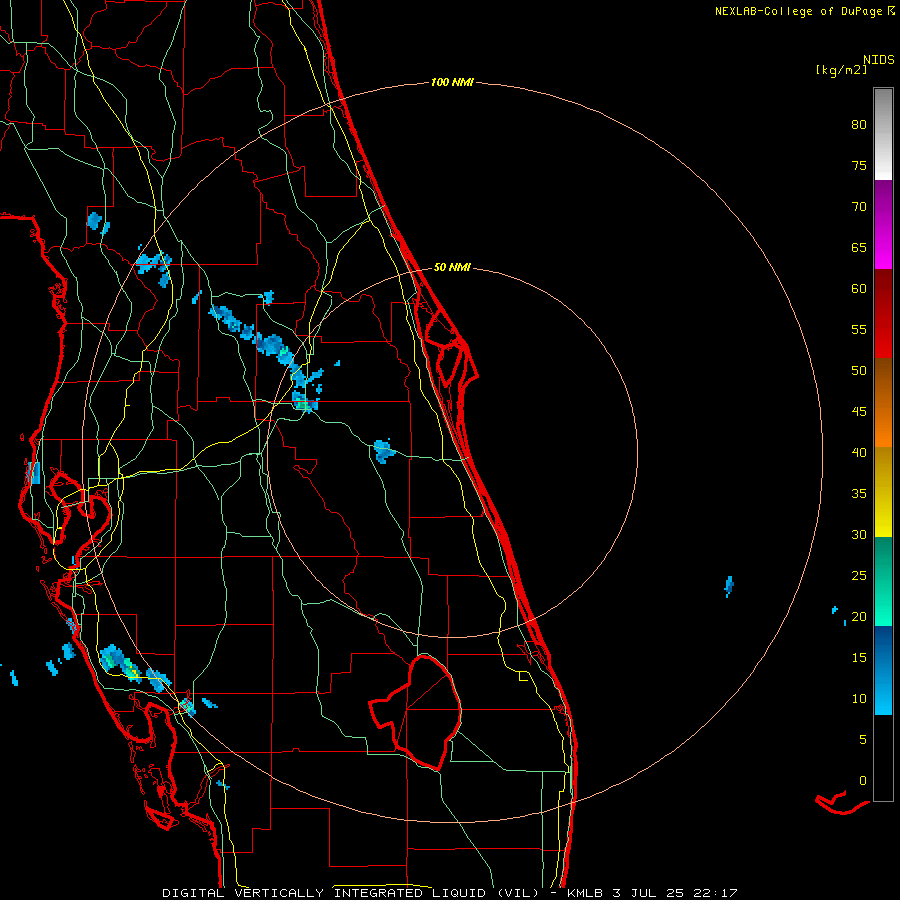Image resolution: width=900 pixels, height=900 pixels.
Task: Select the white-gray 75-85 color scale segment
Action: click(883, 134)
